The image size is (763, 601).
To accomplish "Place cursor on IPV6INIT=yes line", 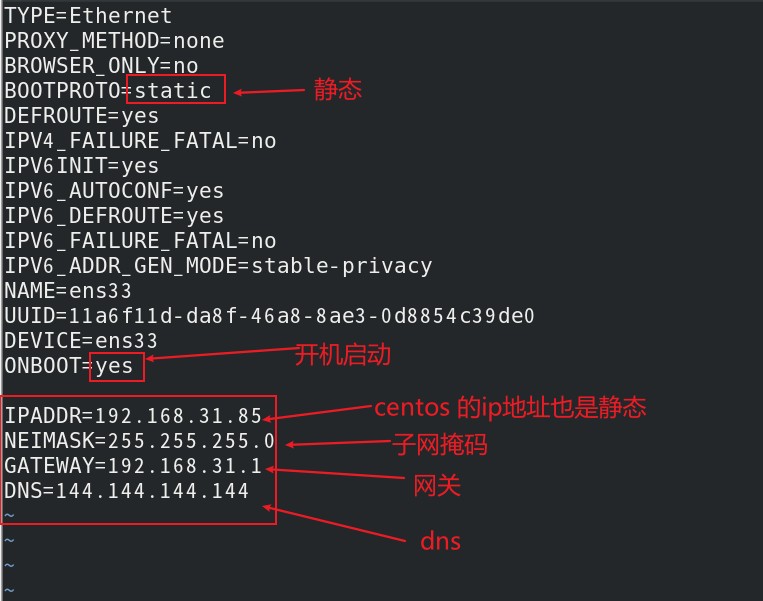I will [x=82, y=166].
